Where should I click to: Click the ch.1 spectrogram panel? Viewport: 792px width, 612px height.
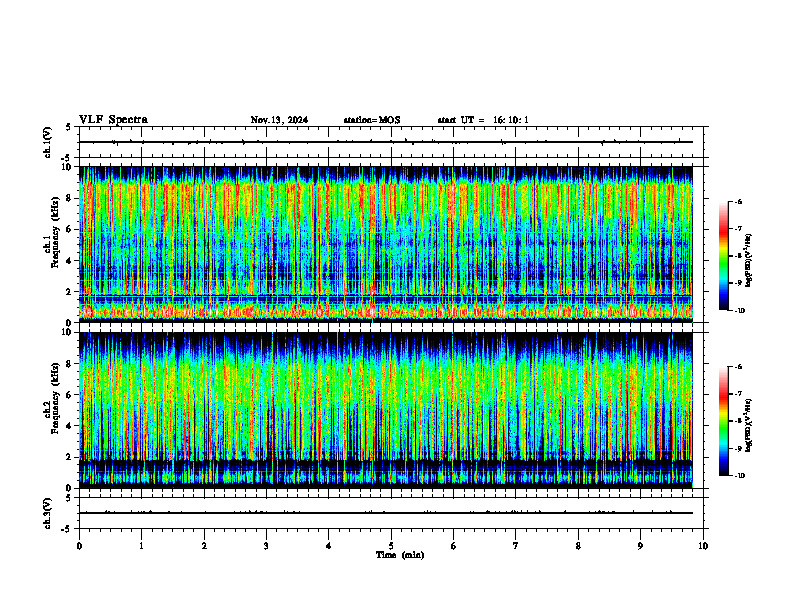click(x=386, y=244)
